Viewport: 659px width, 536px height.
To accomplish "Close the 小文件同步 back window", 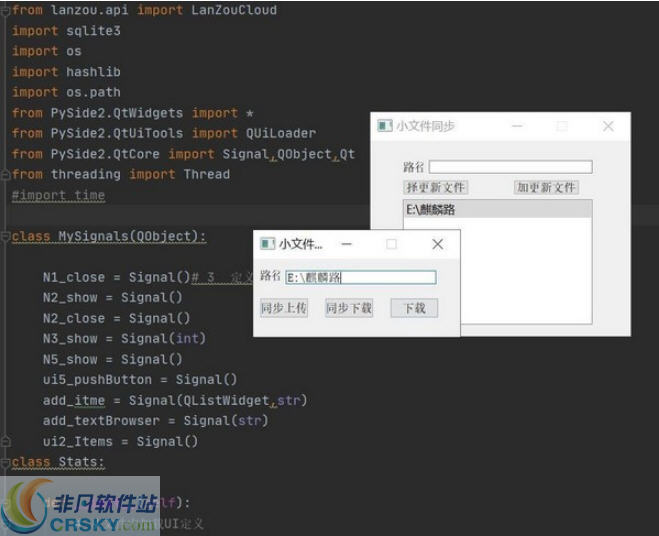I will pyautogui.click(x=608, y=126).
